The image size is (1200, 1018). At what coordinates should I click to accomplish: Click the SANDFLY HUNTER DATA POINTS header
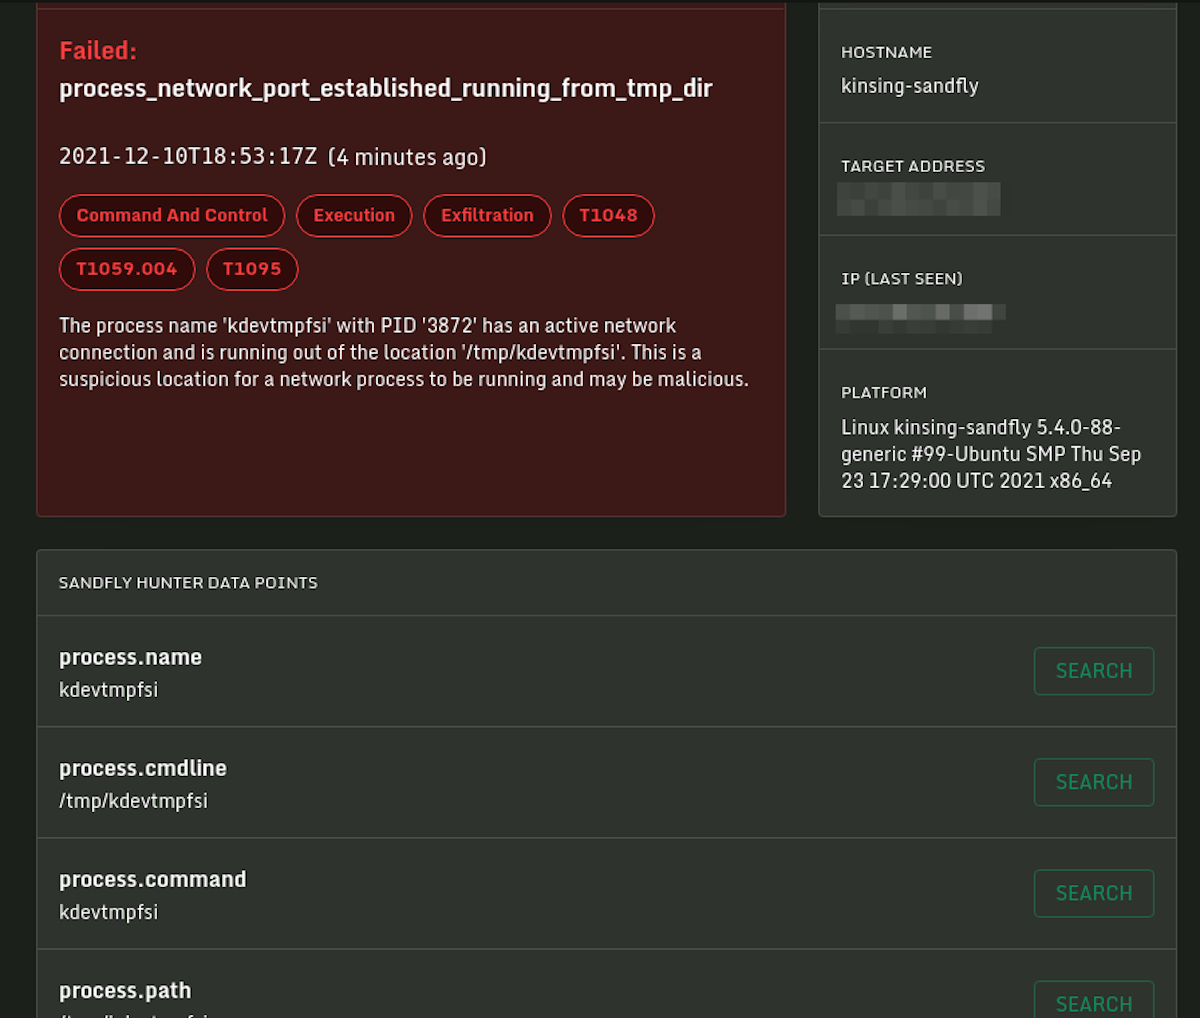tap(188, 582)
